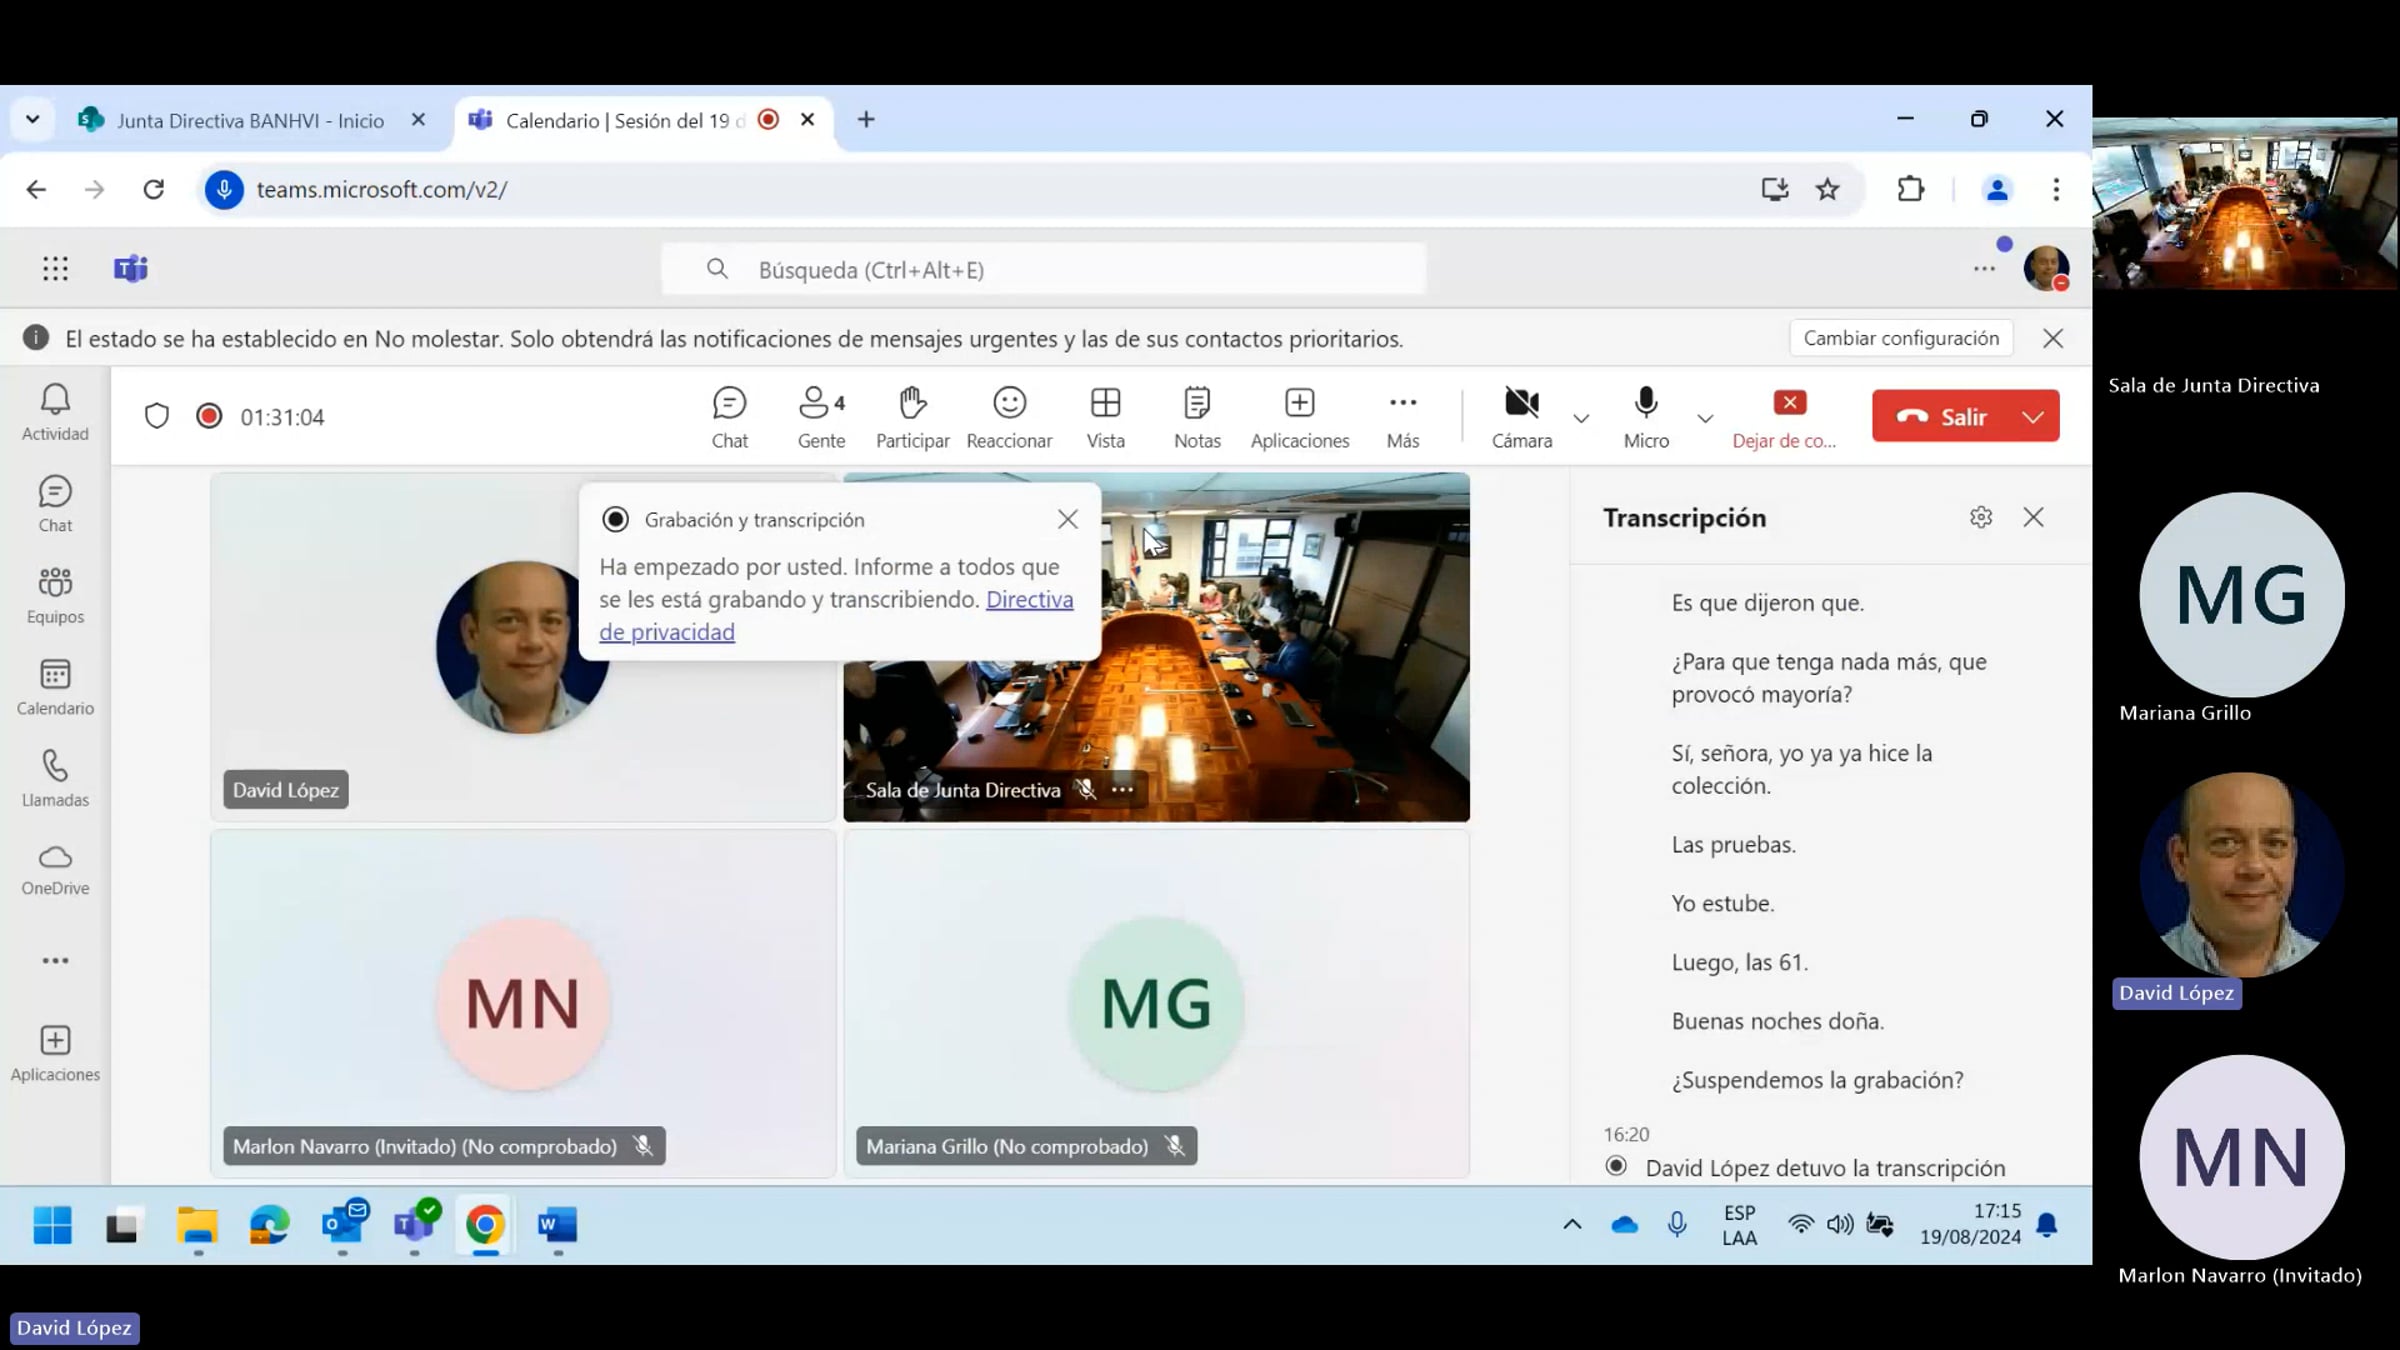Screen dimensions: 2400x1350
Task: Raise hand with the Participar button
Action: pyautogui.click(x=912, y=417)
